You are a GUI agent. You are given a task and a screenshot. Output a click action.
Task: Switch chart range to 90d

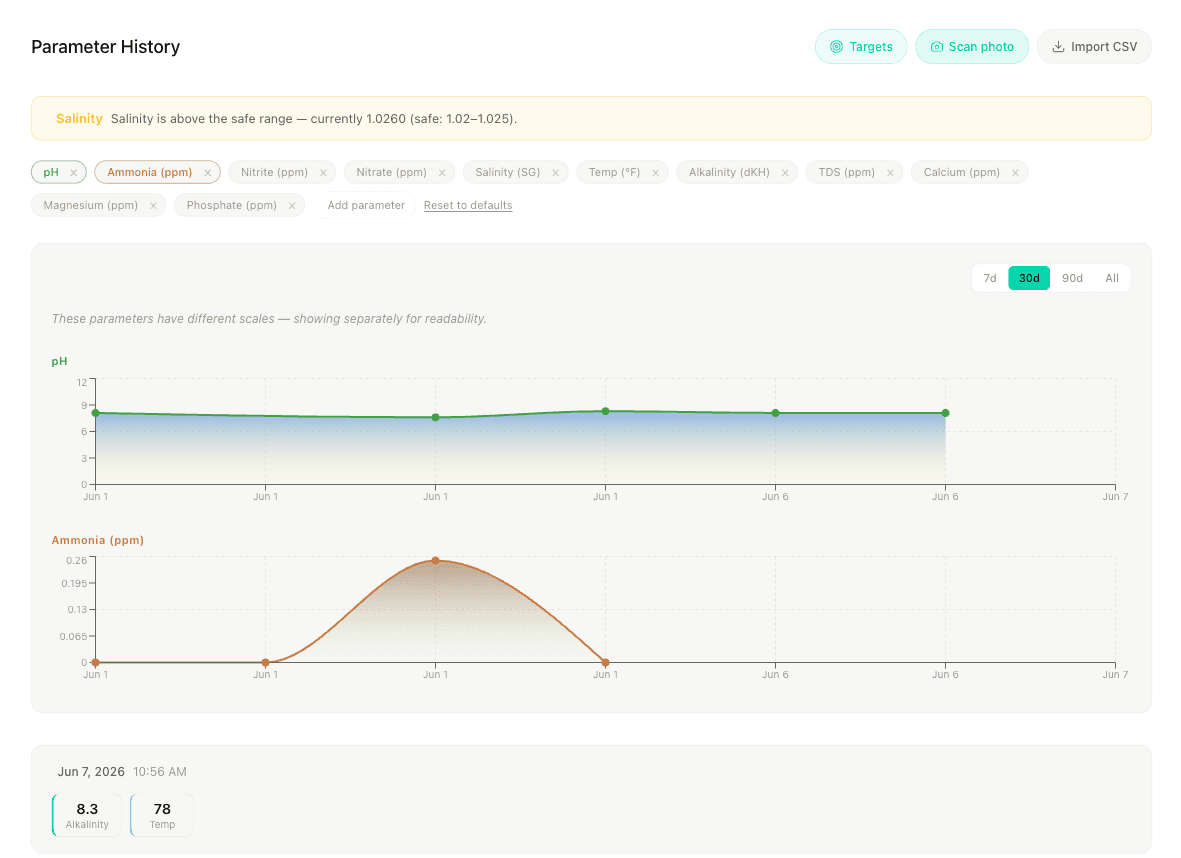(1072, 278)
